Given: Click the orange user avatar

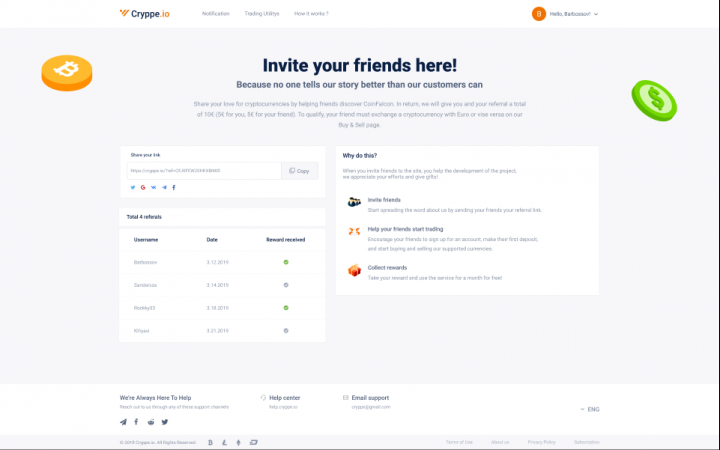Looking at the screenshot, I should pyautogui.click(x=539, y=14).
